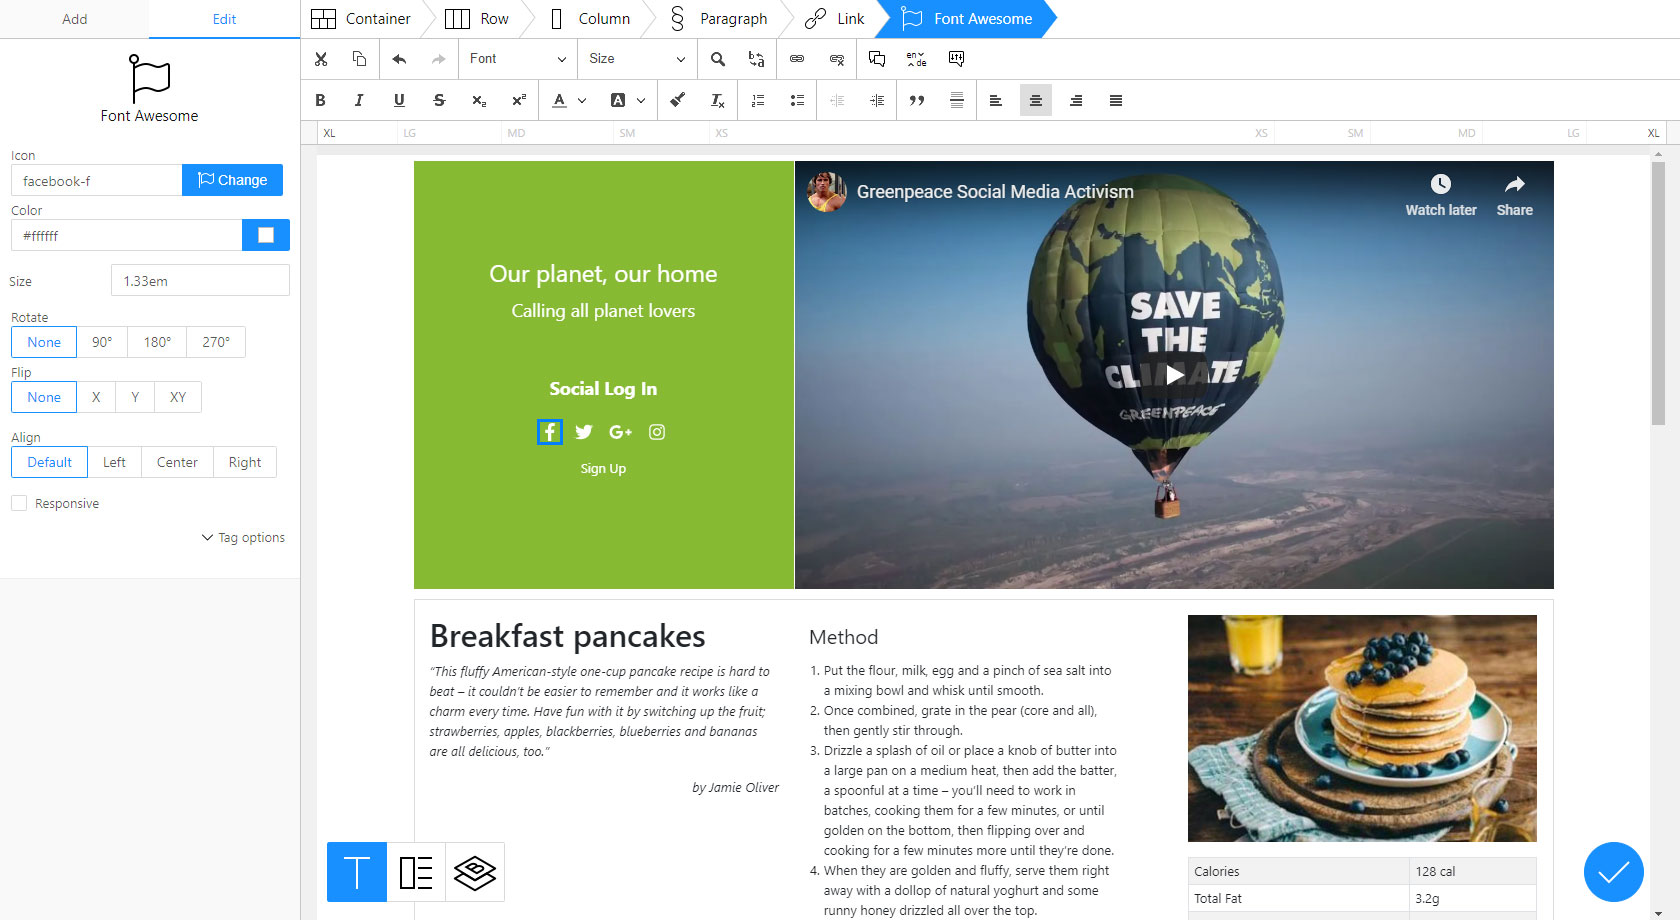This screenshot has width=1680, height=920.
Task: Select Link in the breadcrumb
Action: pyautogui.click(x=835, y=19)
